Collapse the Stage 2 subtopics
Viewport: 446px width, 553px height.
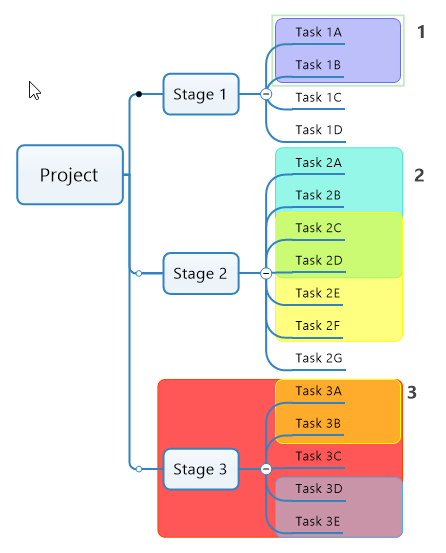click(x=266, y=273)
